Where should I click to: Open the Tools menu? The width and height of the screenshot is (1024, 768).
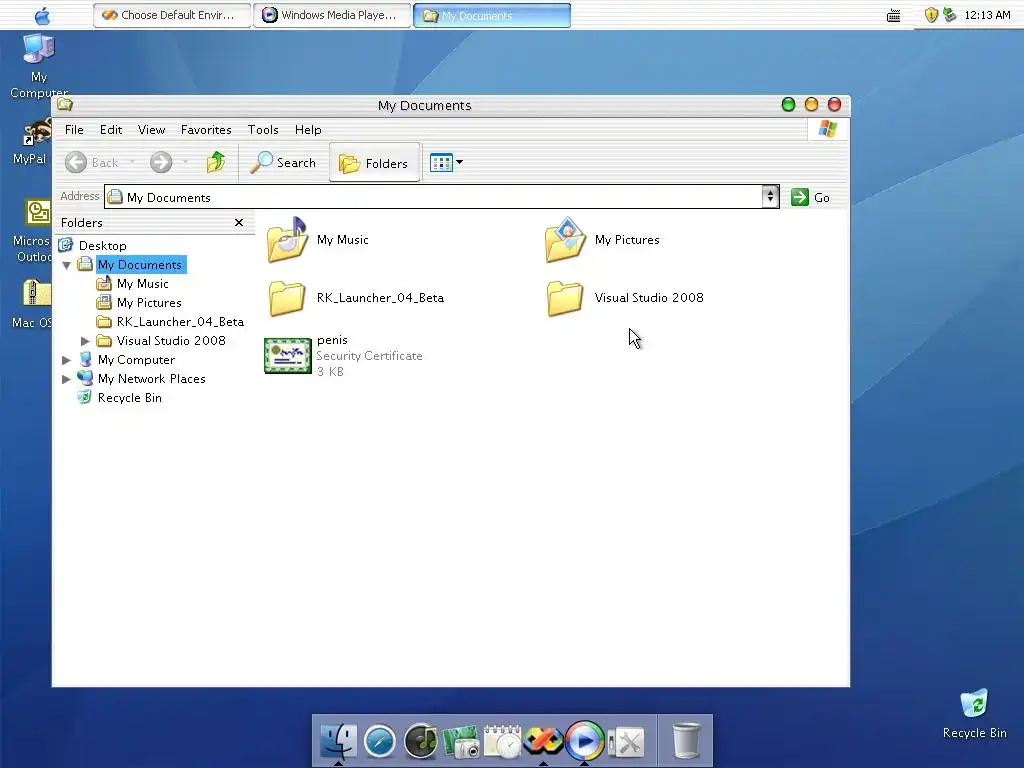(263, 129)
